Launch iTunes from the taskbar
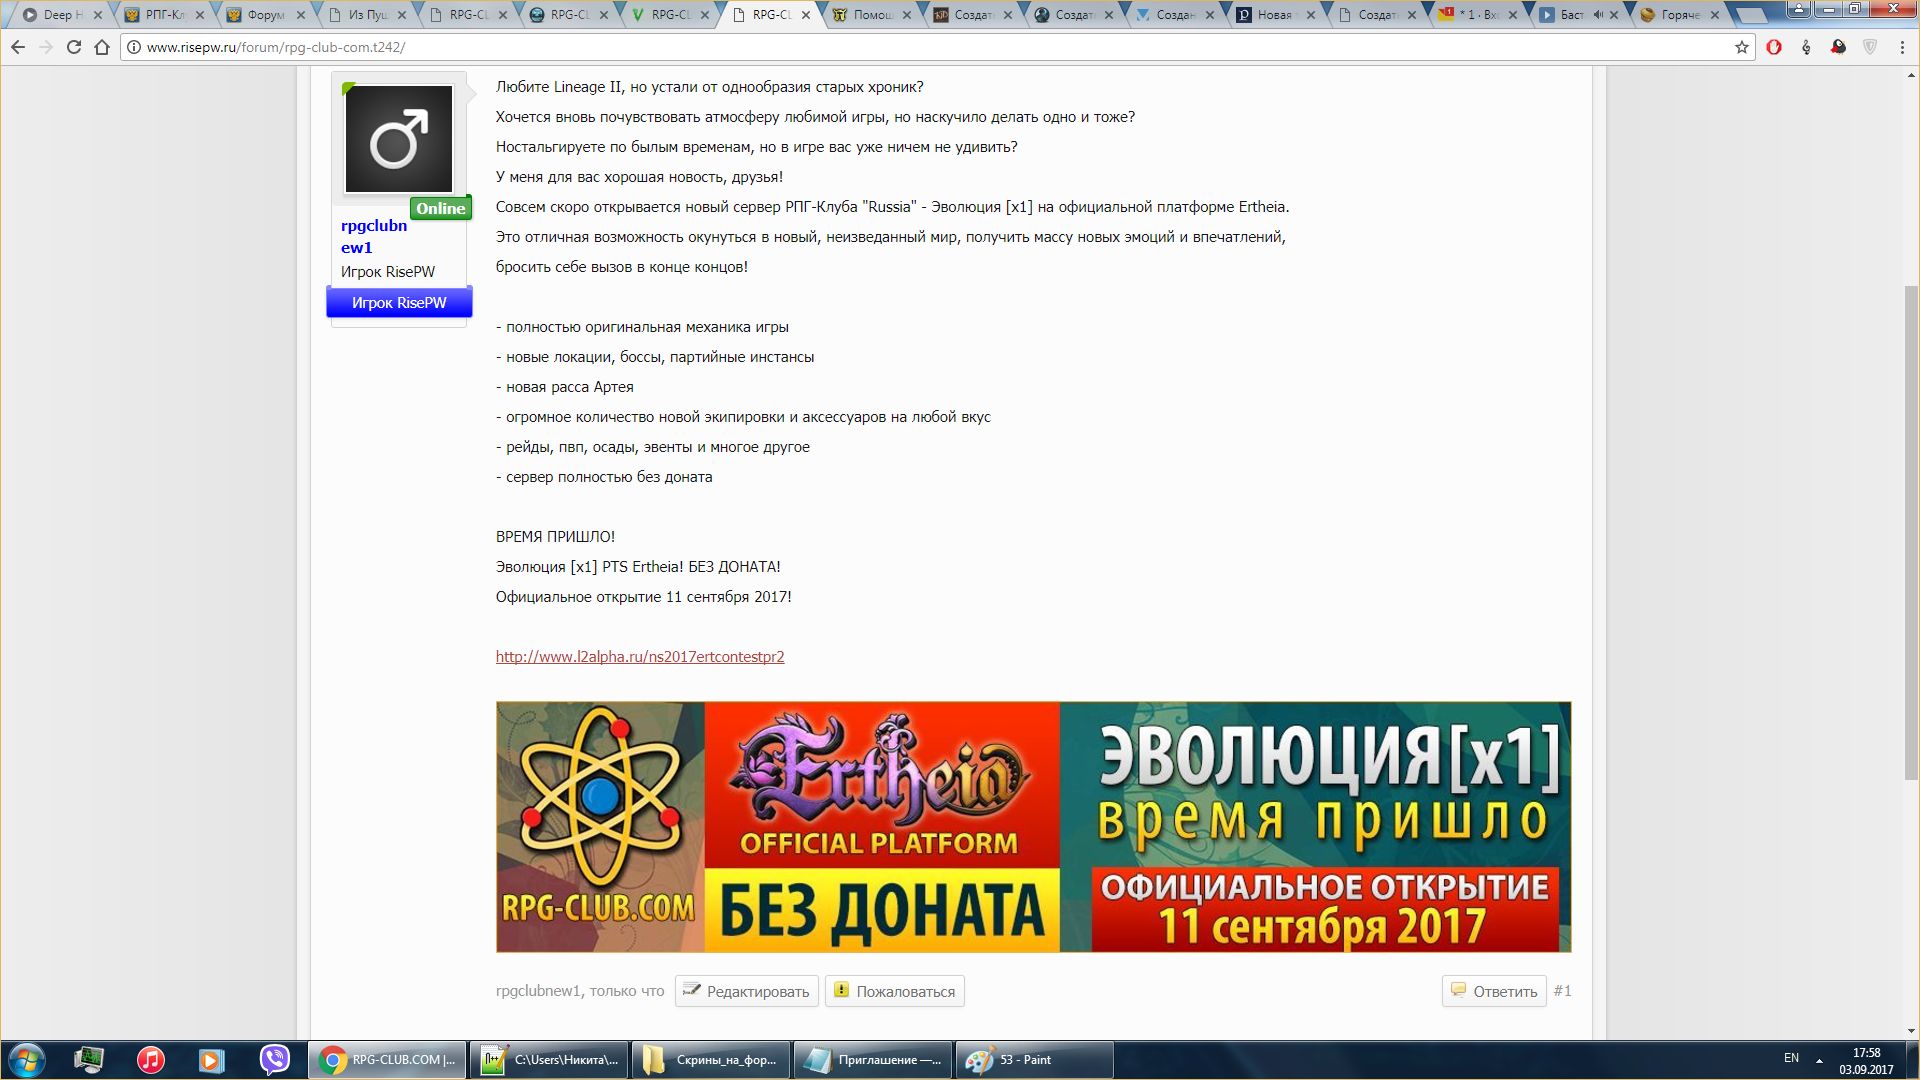1920x1080 pixels. pos(151,1060)
